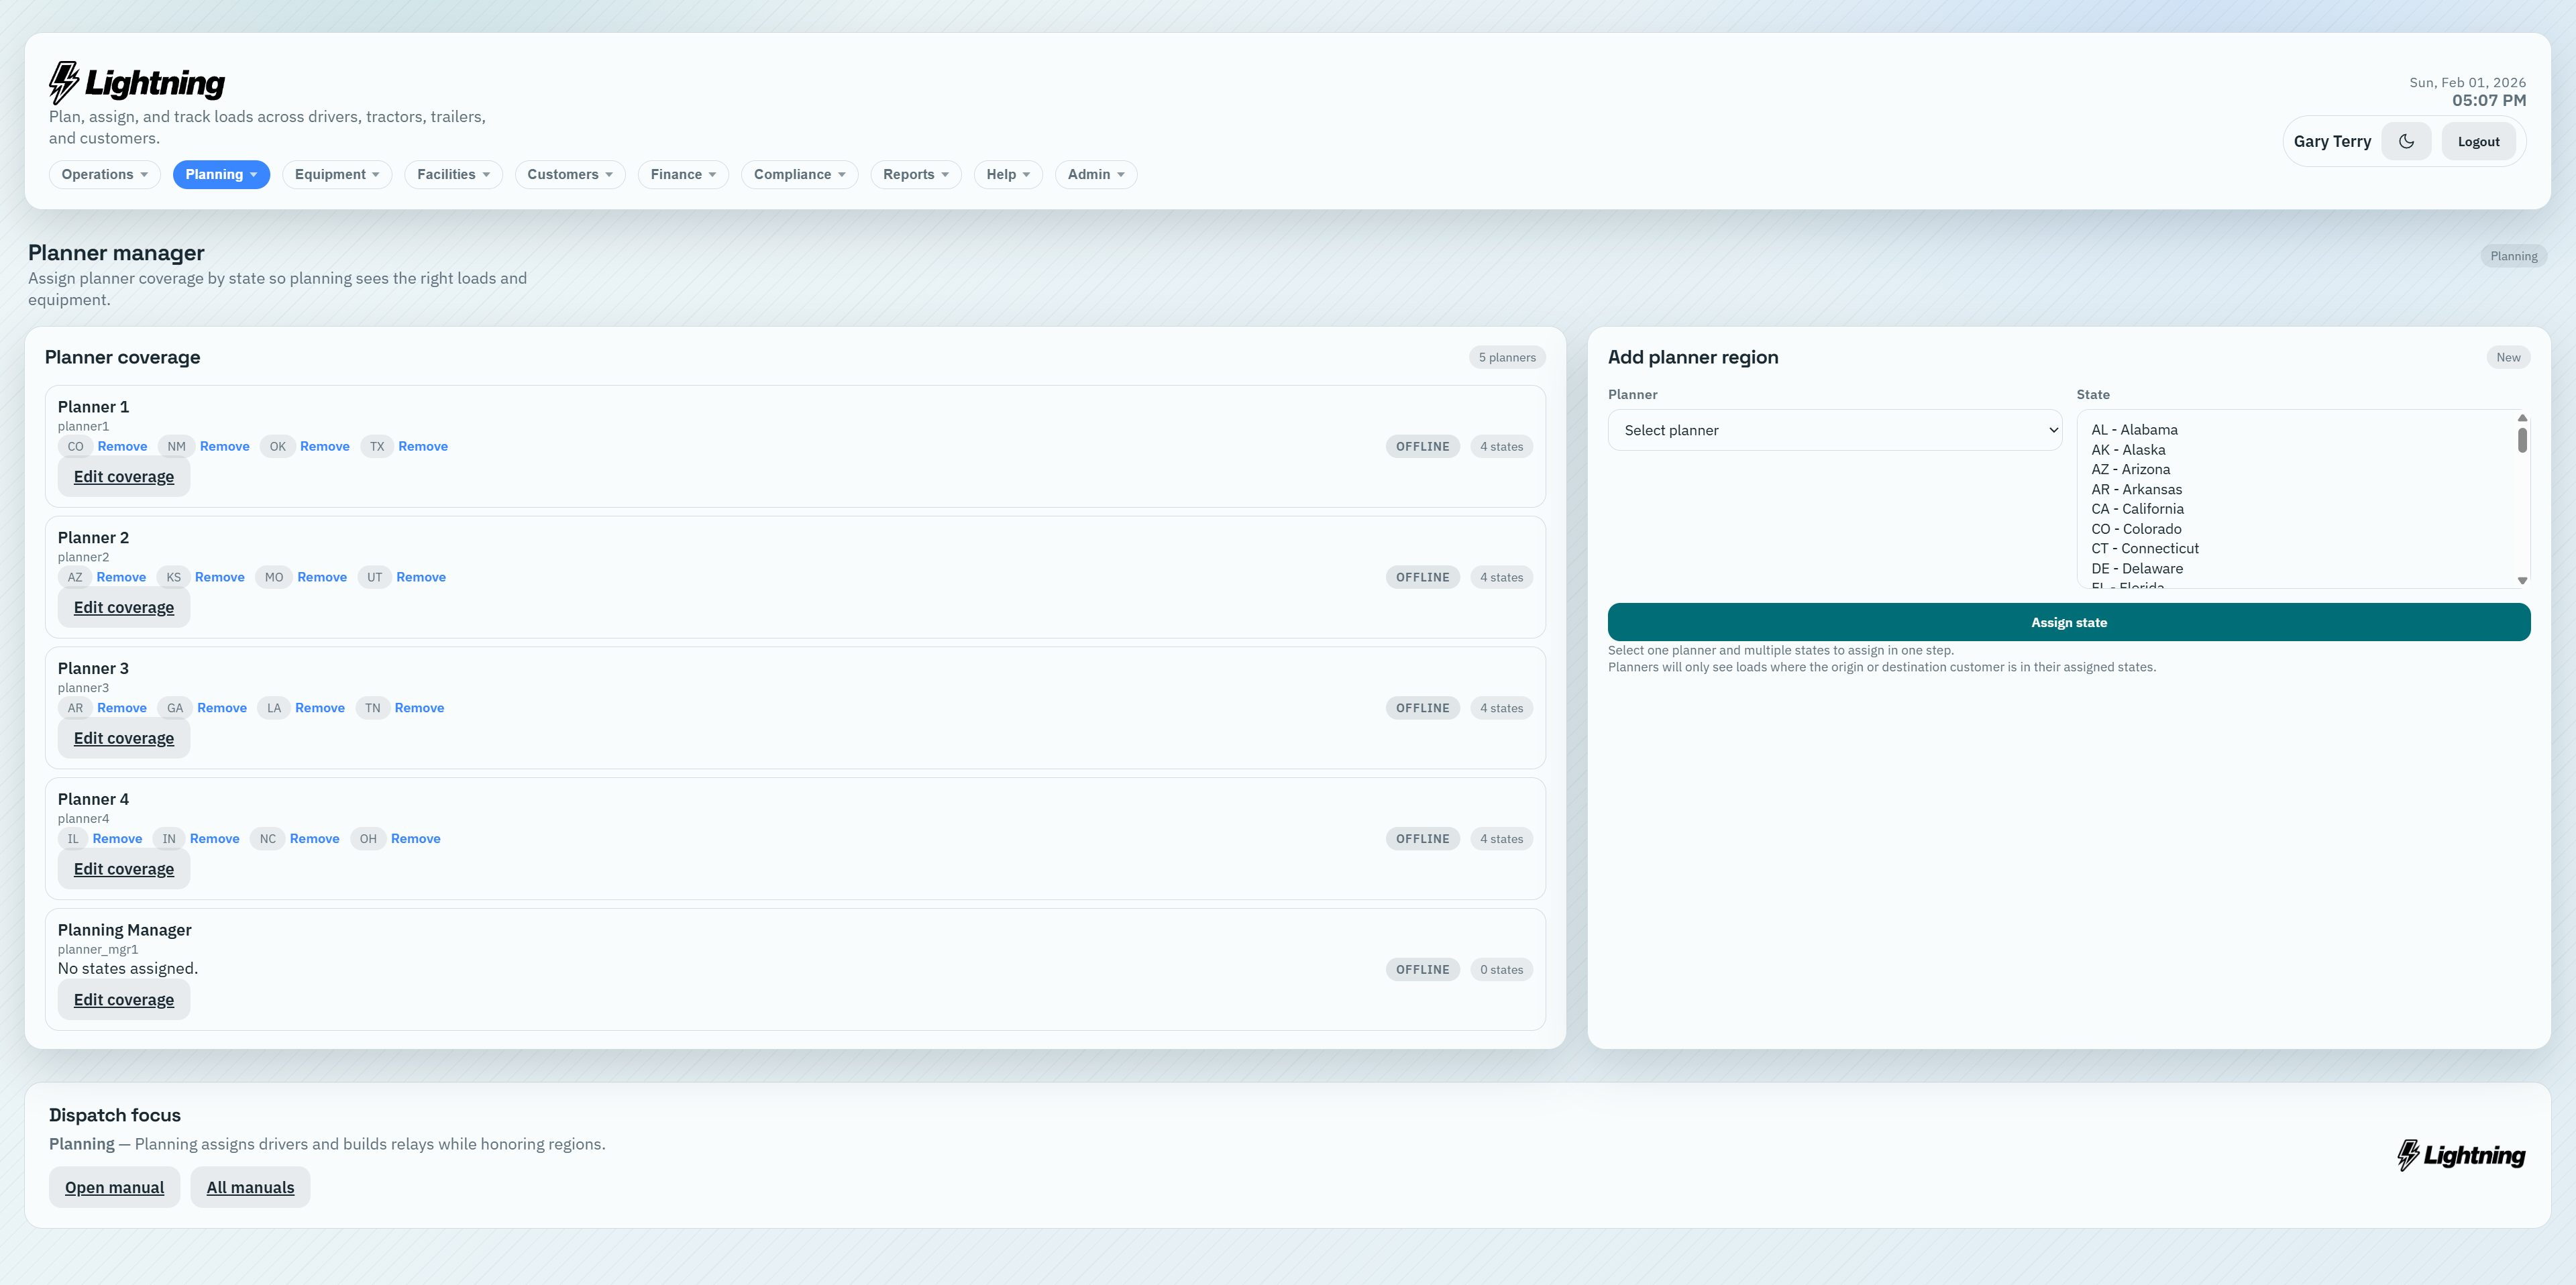This screenshot has height=1285, width=2576.
Task: Edit coverage for Planning Manager
Action: coord(123,999)
